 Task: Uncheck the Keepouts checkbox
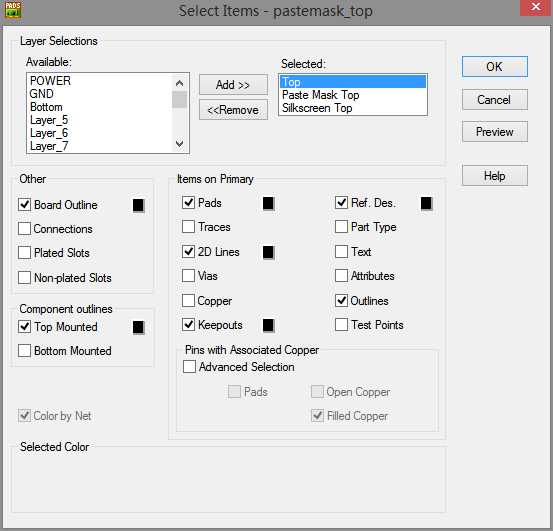click(188, 324)
